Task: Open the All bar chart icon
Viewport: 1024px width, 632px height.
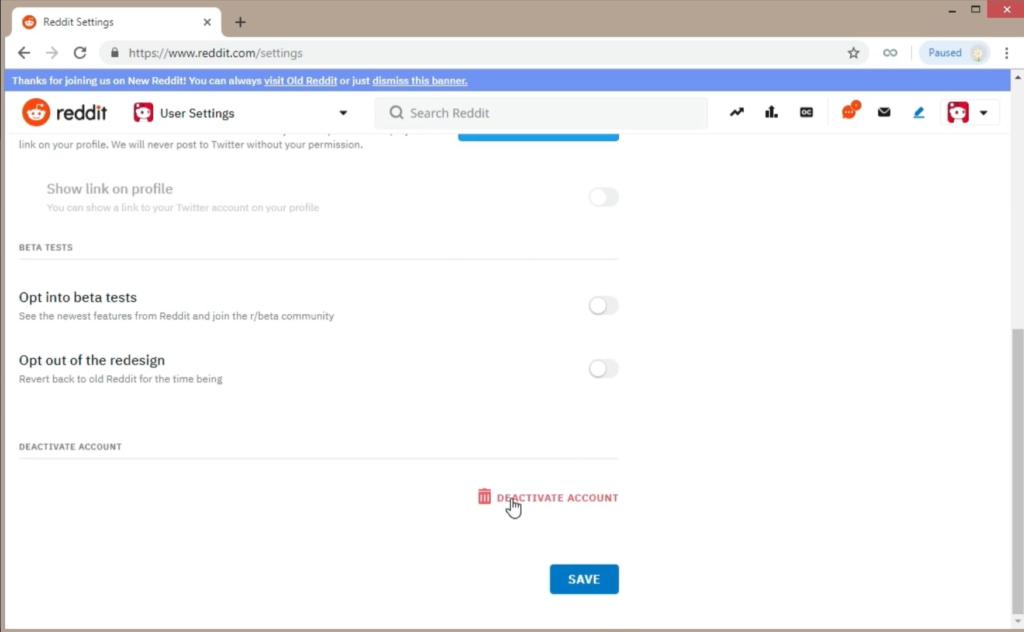Action: (x=771, y=112)
